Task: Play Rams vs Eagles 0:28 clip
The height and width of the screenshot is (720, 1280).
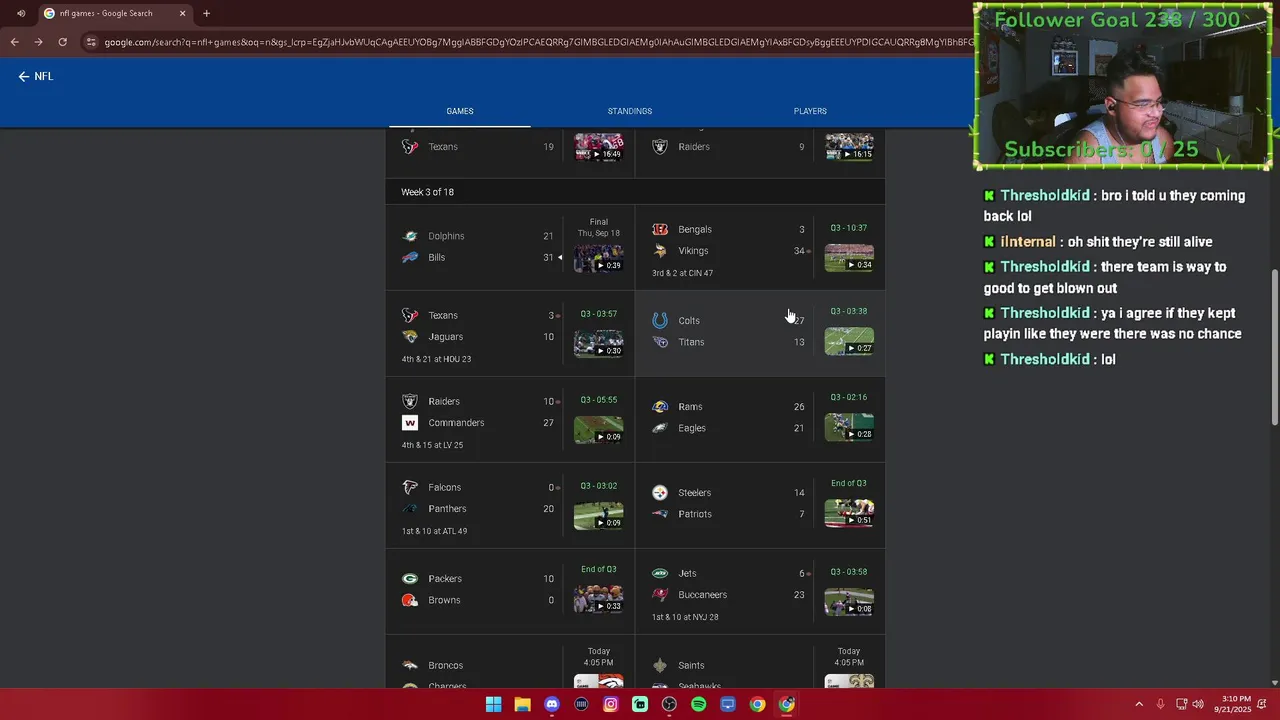Action: tap(849, 427)
